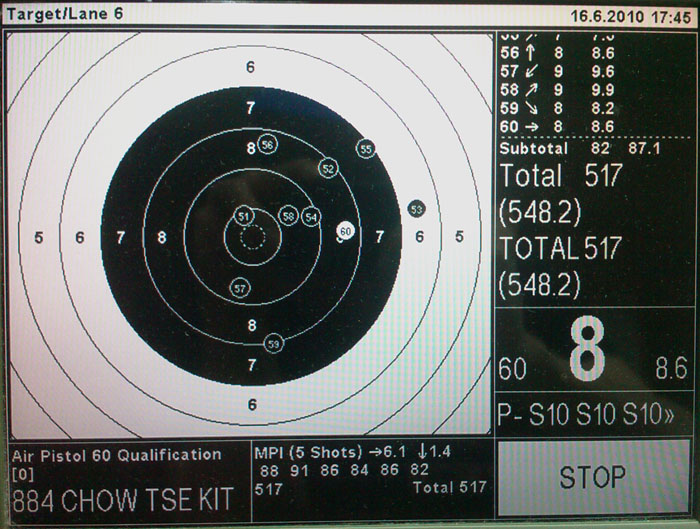This screenshot has height=529, width=700.
Task: Click ring number 5 at left edge
Action: tap(39, 237)
